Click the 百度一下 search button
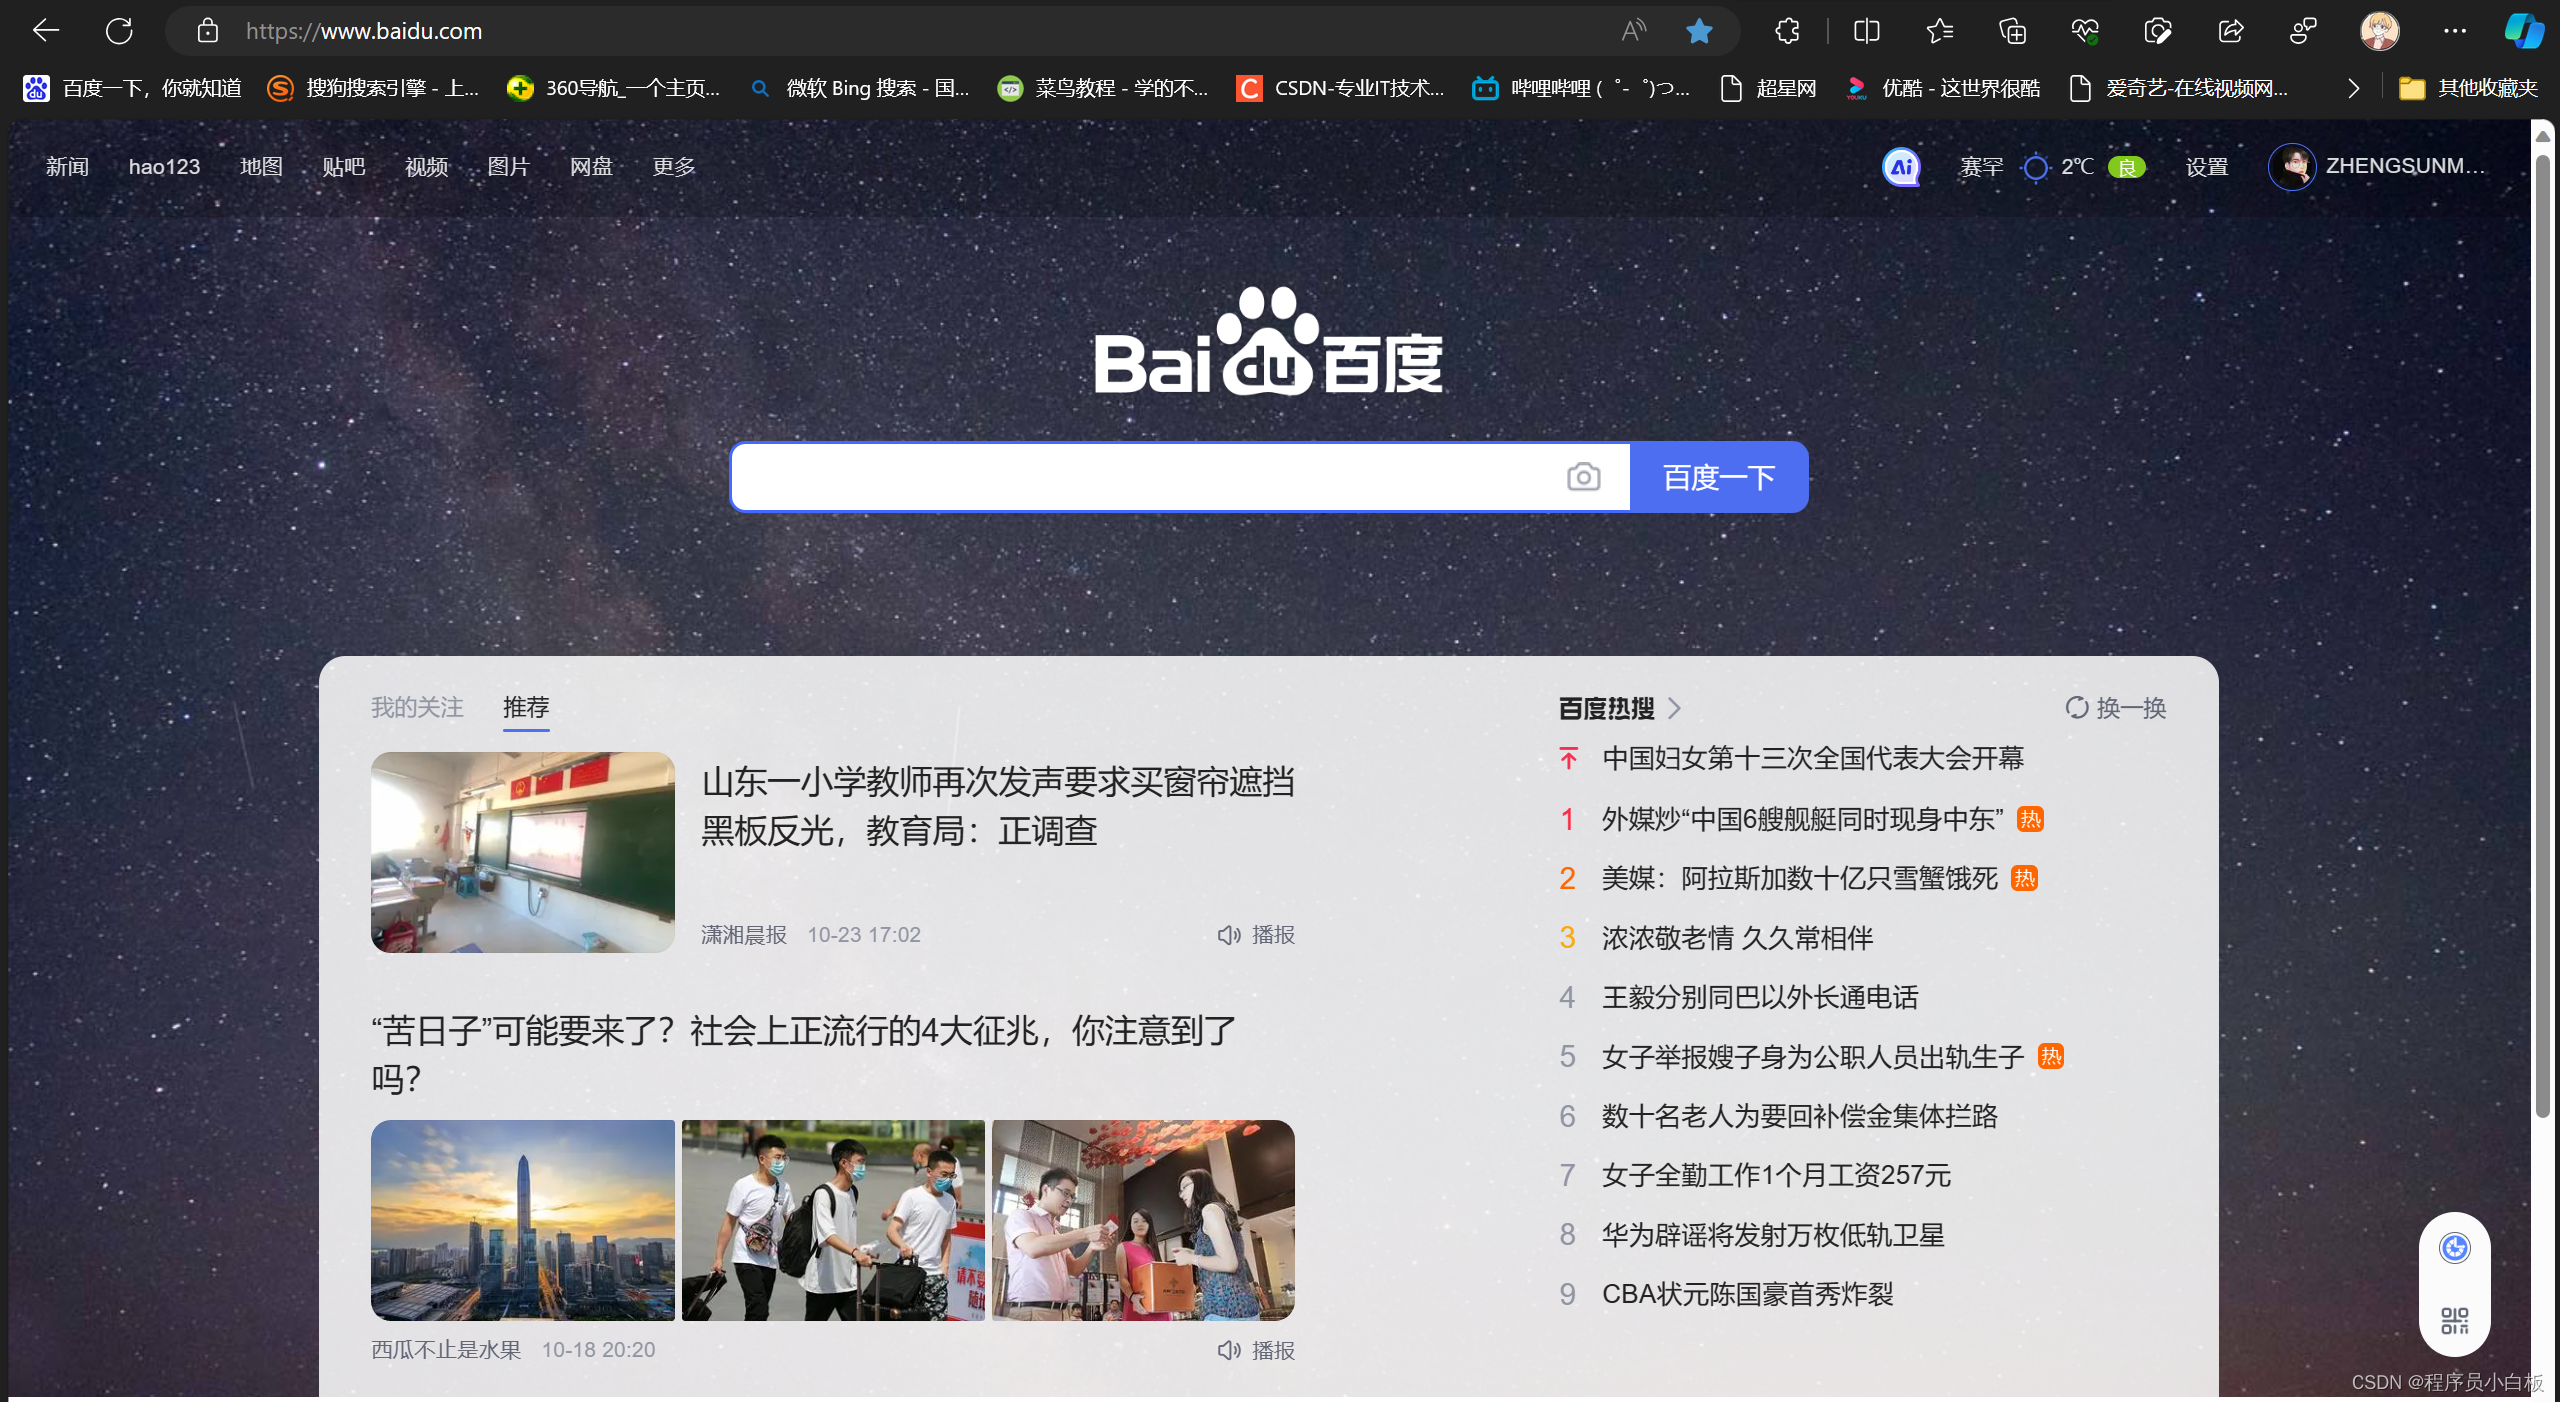This screenshot has width=2560, height=1402. pyautogui.click(x=1718, y=477)
